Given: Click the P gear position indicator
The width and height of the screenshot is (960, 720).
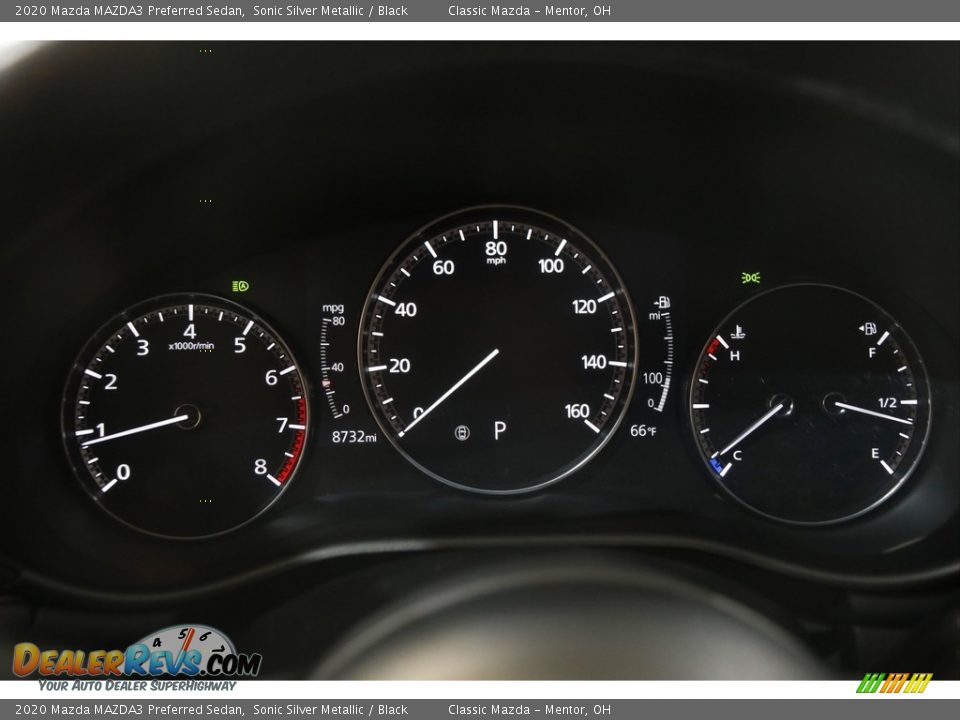Looking at the screenshot, I should (x=499, y=431).
